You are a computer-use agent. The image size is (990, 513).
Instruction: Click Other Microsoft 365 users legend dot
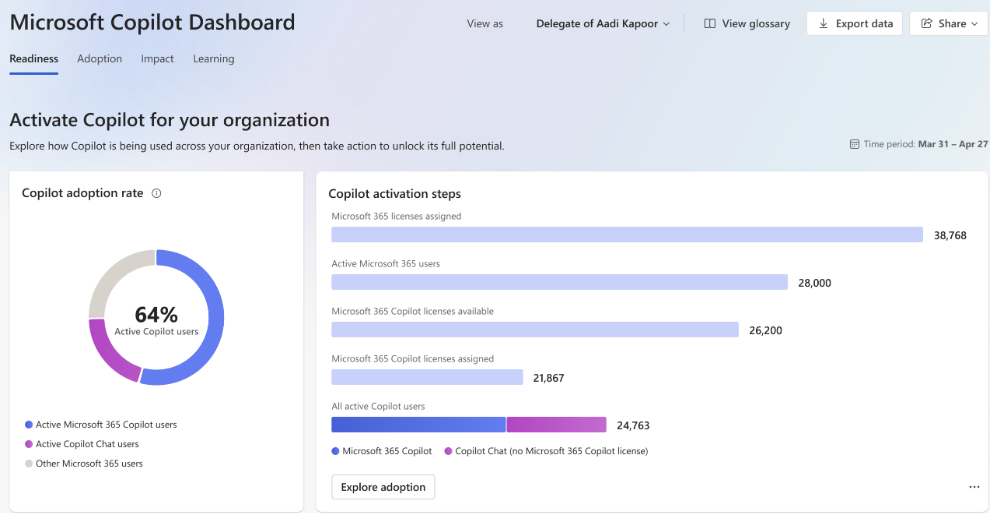click(28, 464)
